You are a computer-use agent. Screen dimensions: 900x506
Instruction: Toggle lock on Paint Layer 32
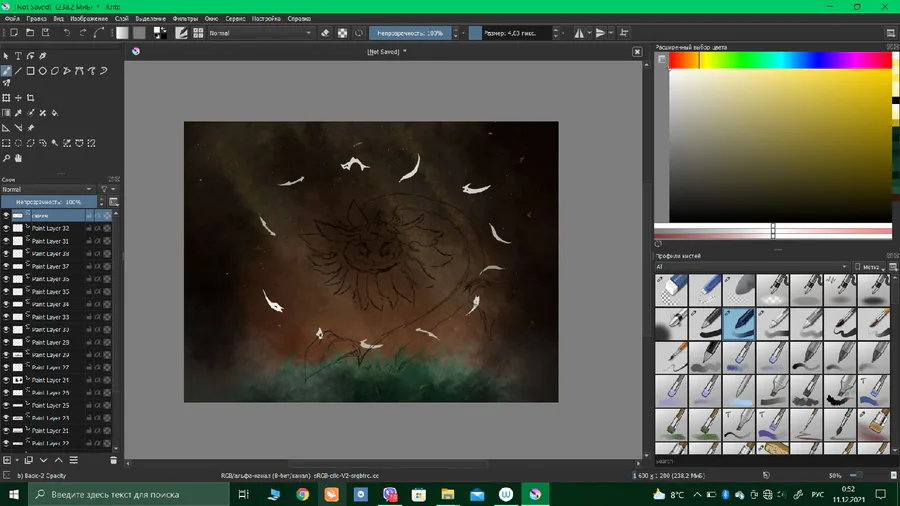pyautogui.click(x=89, y=228)
